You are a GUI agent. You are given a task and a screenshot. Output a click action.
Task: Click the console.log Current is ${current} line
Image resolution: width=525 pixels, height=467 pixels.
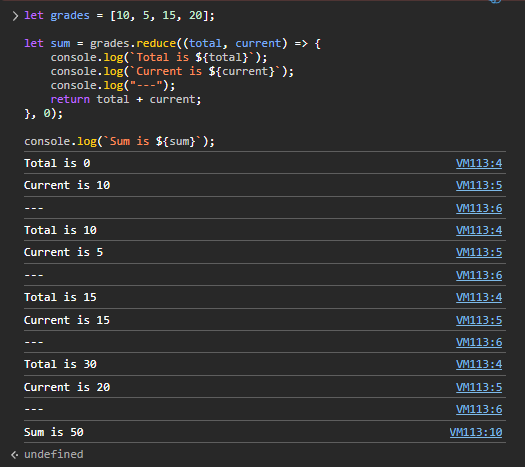tap(172, 72)
